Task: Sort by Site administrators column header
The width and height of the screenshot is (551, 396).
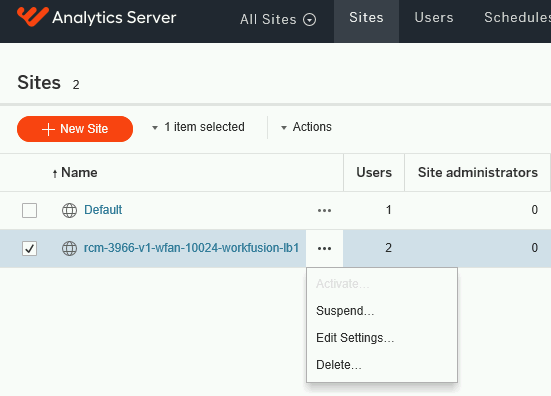Action: coord(478,173)
